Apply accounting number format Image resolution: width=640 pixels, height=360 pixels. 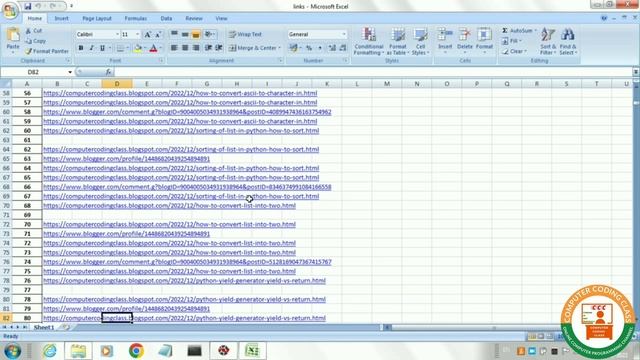tap(293, 48)
